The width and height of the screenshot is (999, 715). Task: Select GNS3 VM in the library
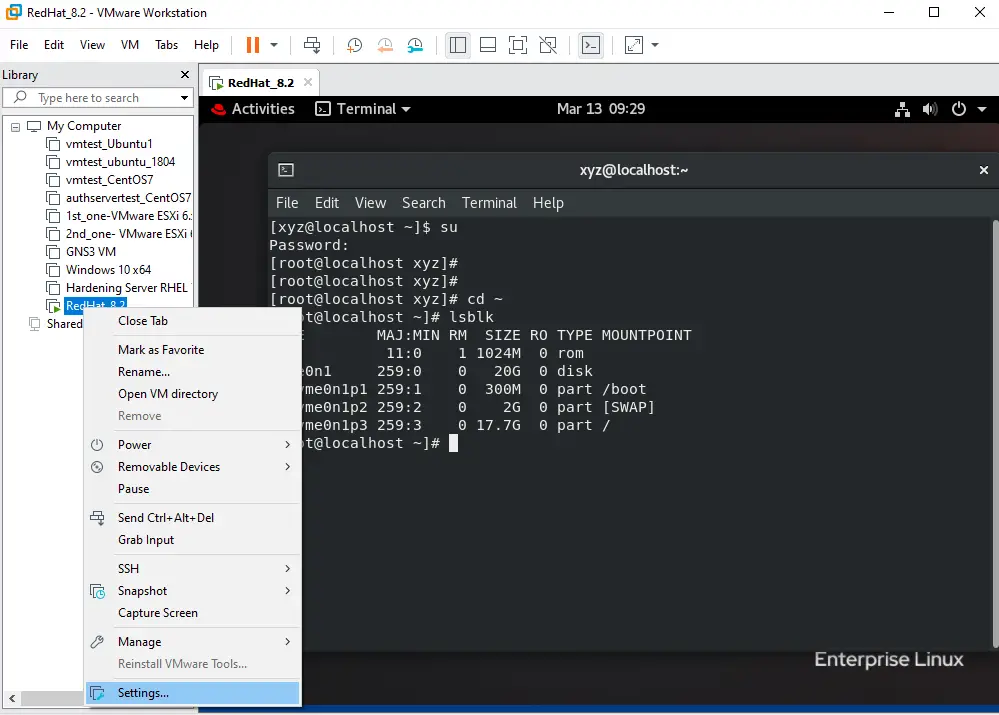pyautogui.click(x=90, y=252)
